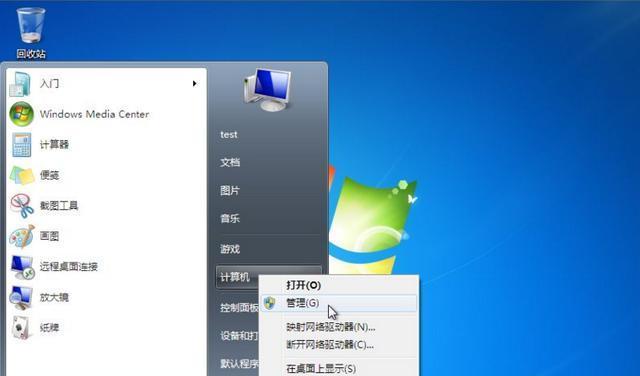This screenshot has width=640, height=376.
Task: Open the 放大镜 magnifier icon
Action: (x=21, y=297)
